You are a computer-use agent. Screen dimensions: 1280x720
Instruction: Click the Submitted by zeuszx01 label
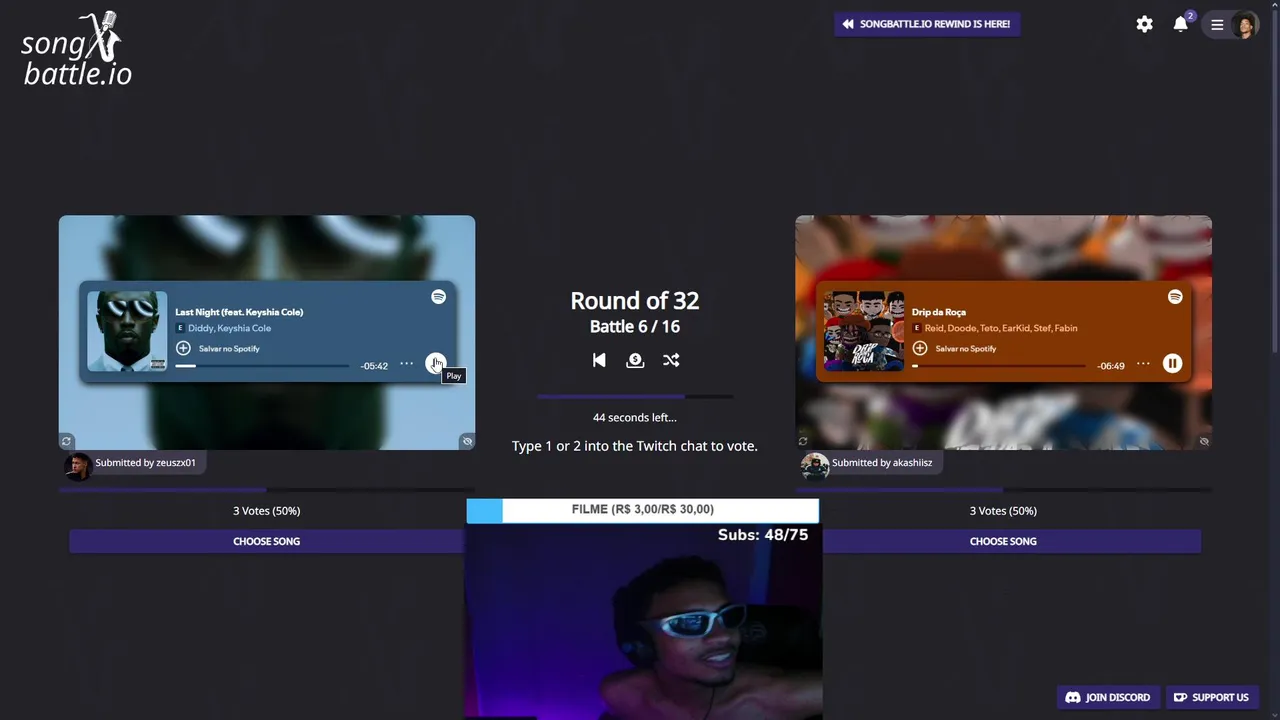(x=146, y=463)
